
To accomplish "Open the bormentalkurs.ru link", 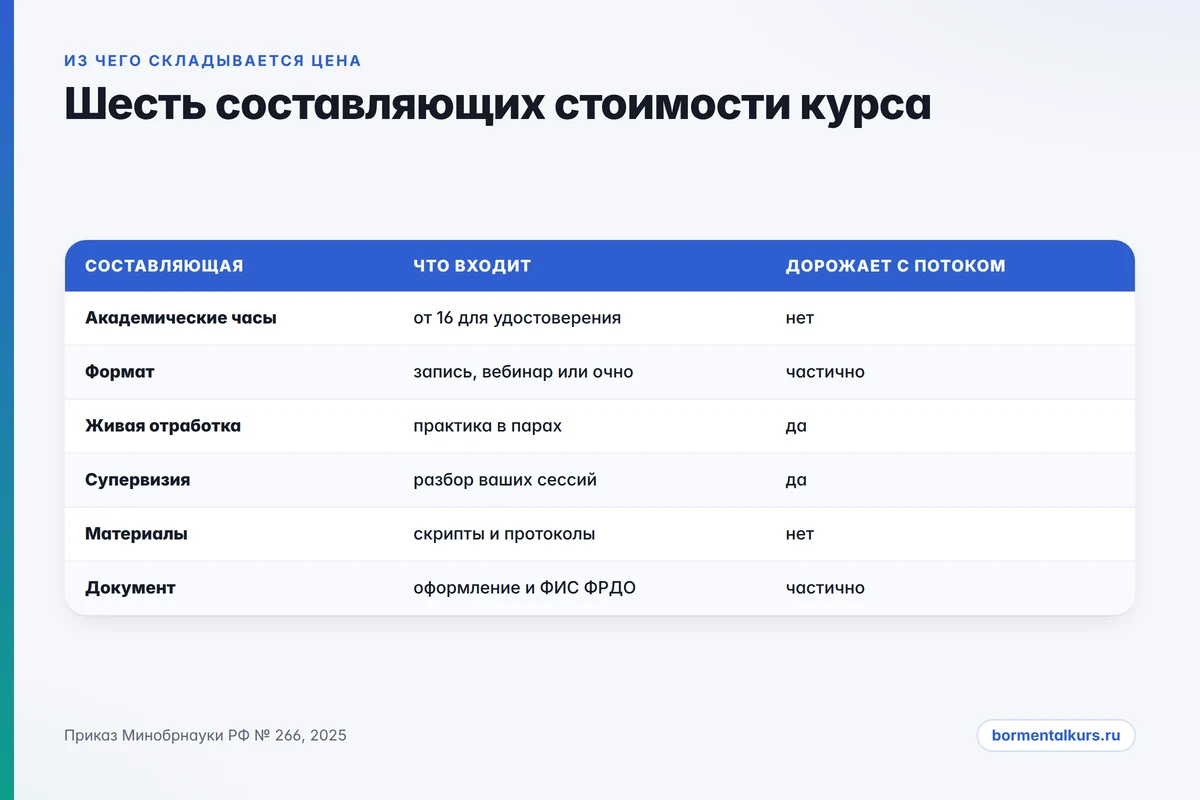I will click(x=1056, y=735).
